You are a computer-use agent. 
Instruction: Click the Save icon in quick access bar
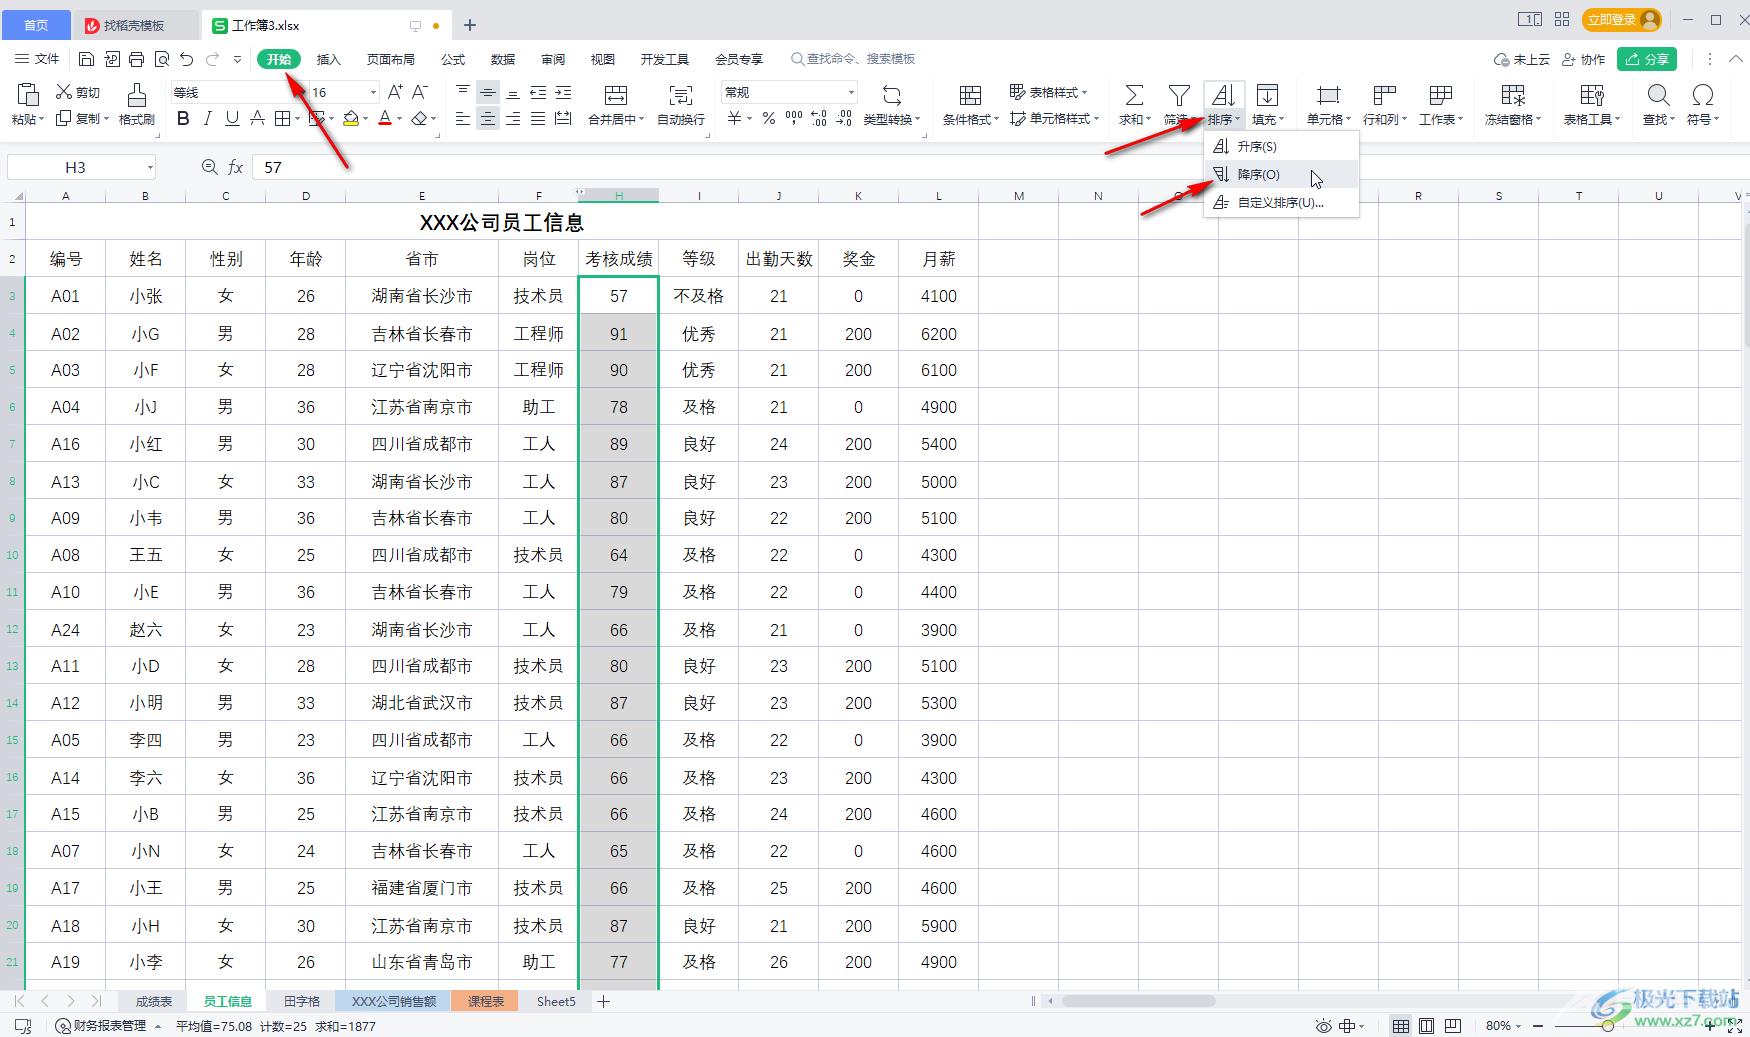coord(86,59)
